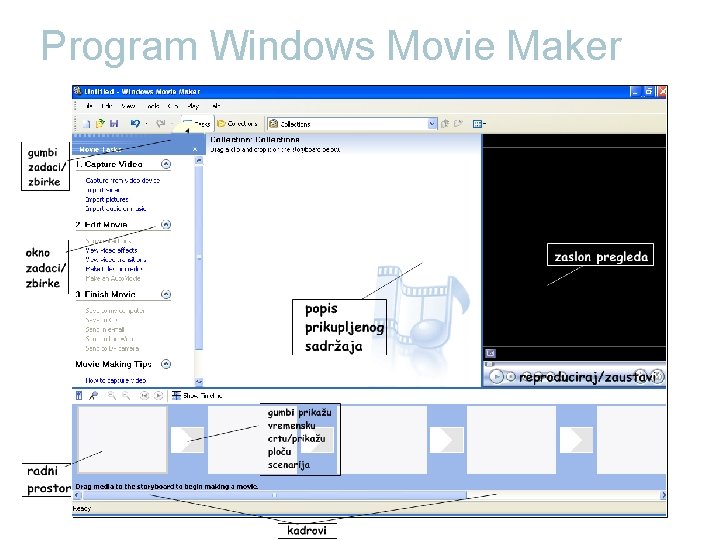Select the fourth storyboard frame
The width and height of the screenshot is (720, 540).
[x=511, y=439]
